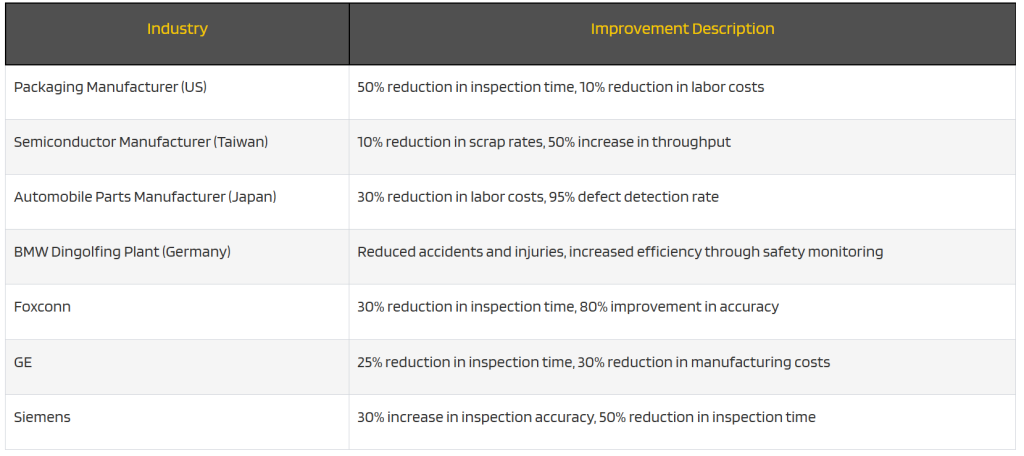Select '25% reduction in inspection time' text
1024x456 pixels.
pos(465,362)
